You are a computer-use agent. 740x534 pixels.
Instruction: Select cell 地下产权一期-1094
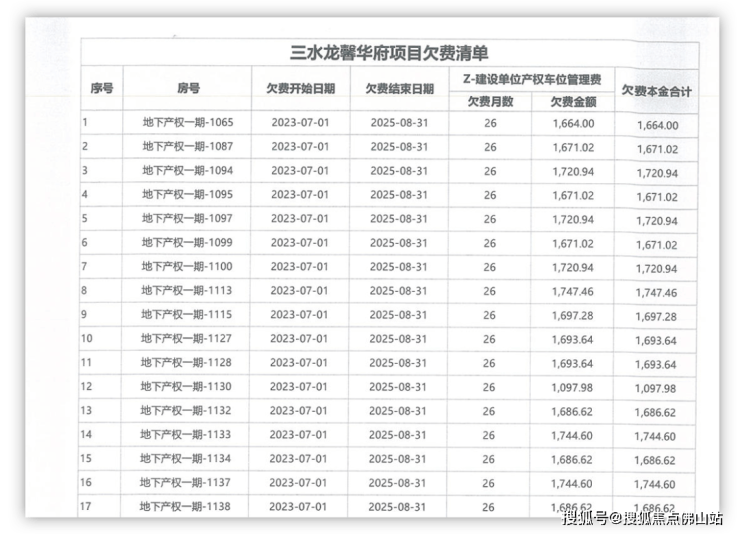pyautogui.click(x=187, y=170)
